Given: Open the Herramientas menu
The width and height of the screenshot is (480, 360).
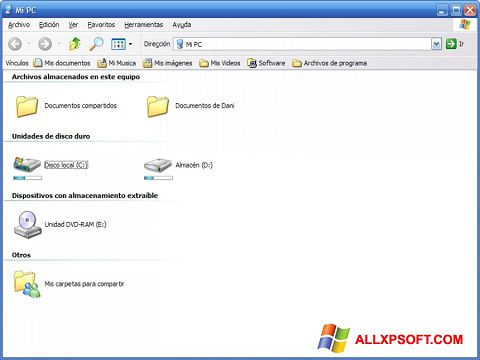Looking at the screenshot, I should [144, 25].
